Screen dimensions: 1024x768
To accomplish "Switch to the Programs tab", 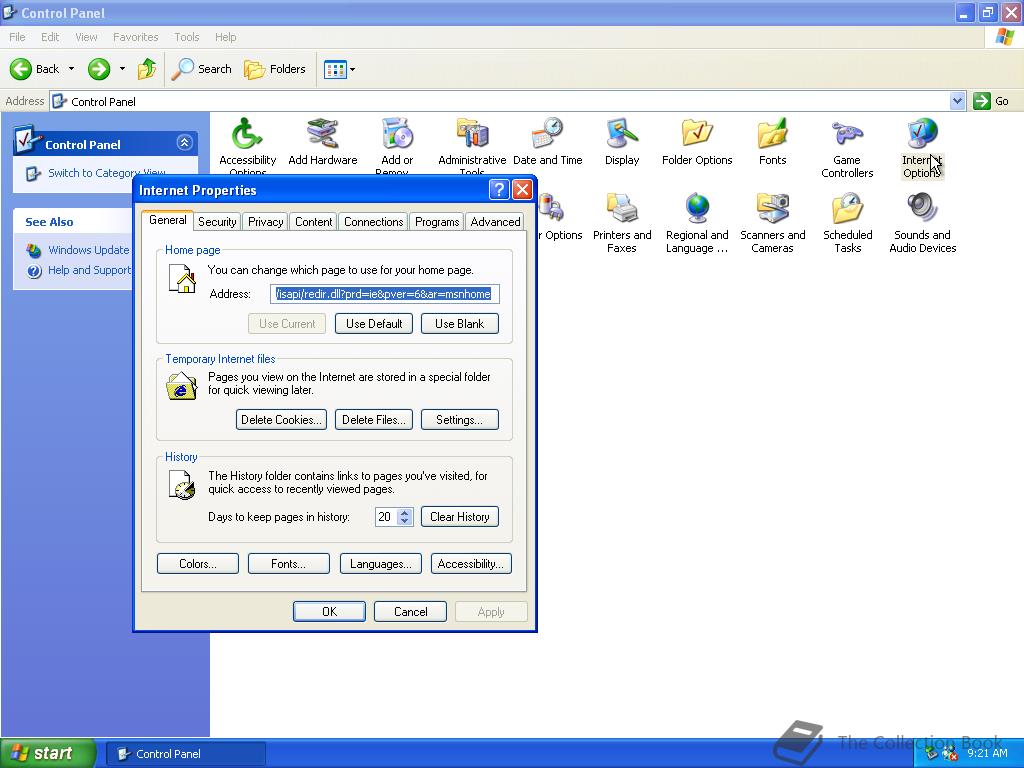I will point(437,222).
